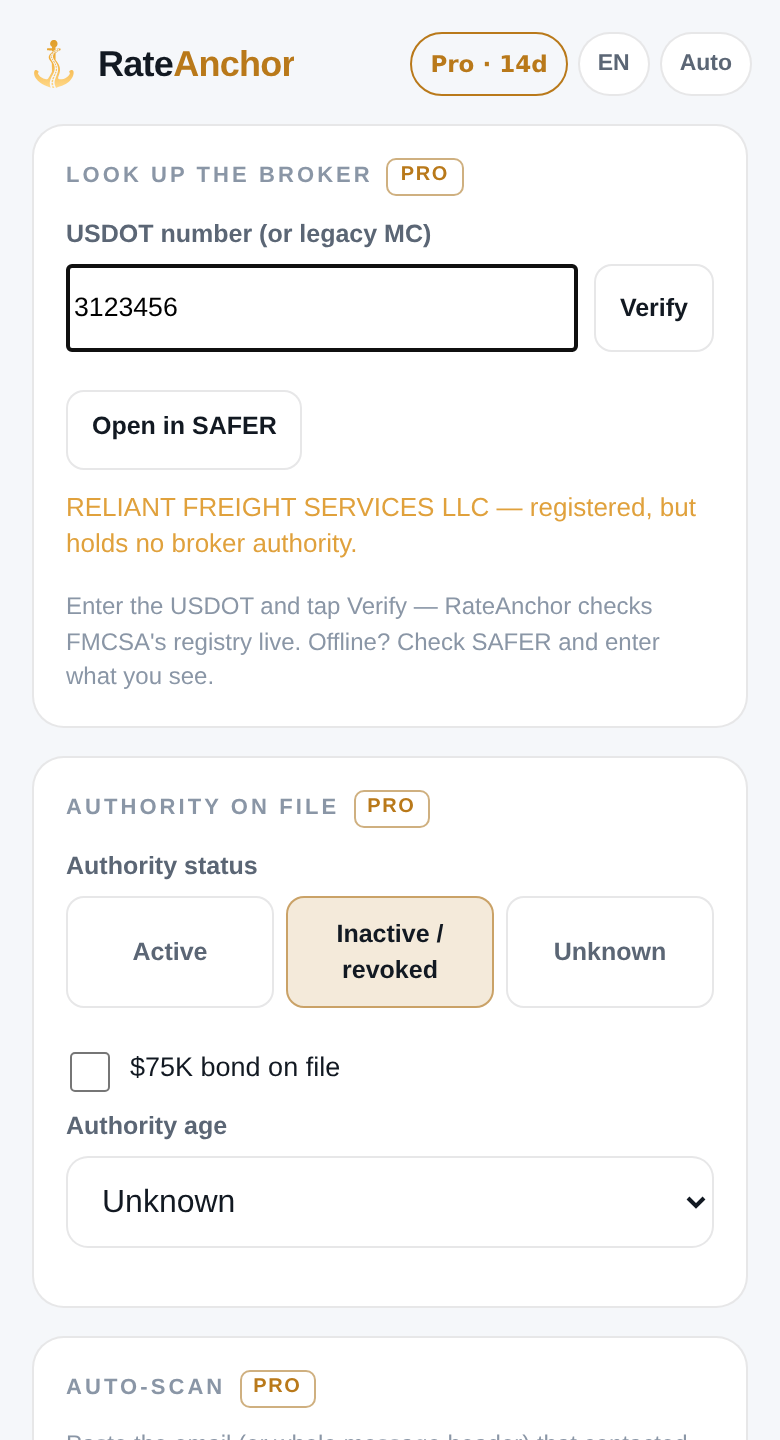Focus the USDOT number input field
Image resolution: width=780 pixels, height=1440 pixels.
pyautogui.click(x=322, y=308)
